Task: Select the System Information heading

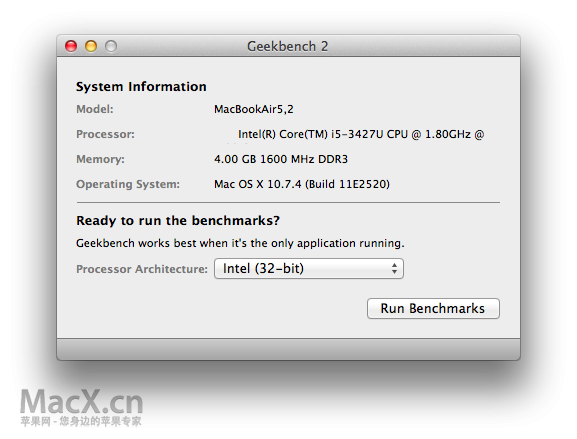Action: 141,86
